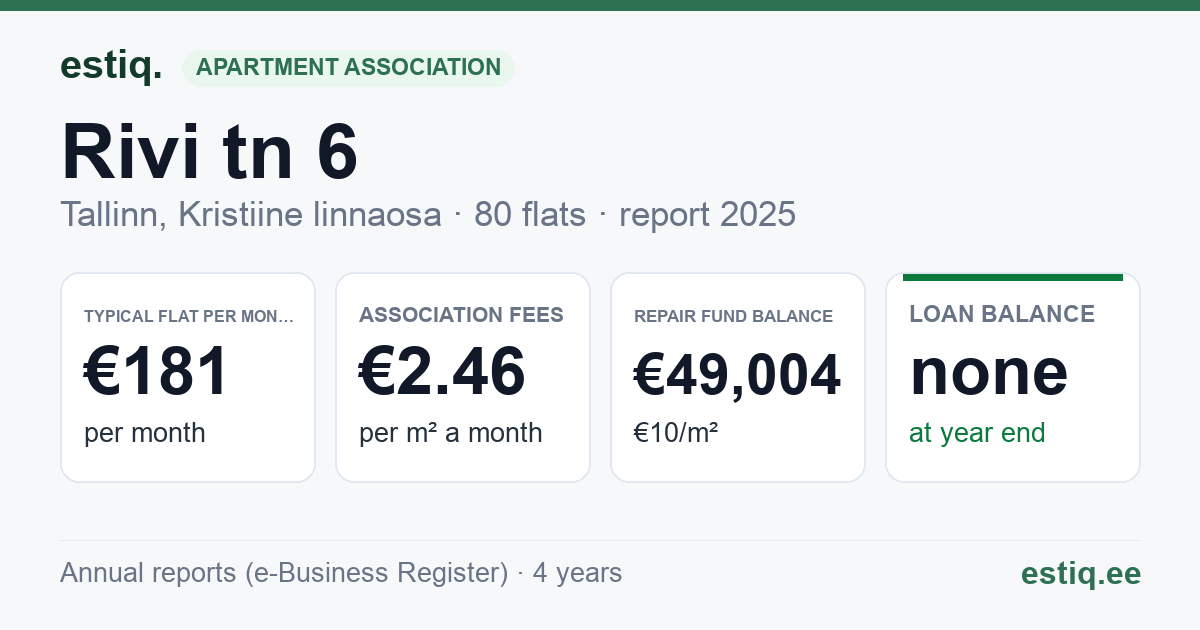Click the €49,004 value
1200x630 pixels.
(x=738, y=375)
